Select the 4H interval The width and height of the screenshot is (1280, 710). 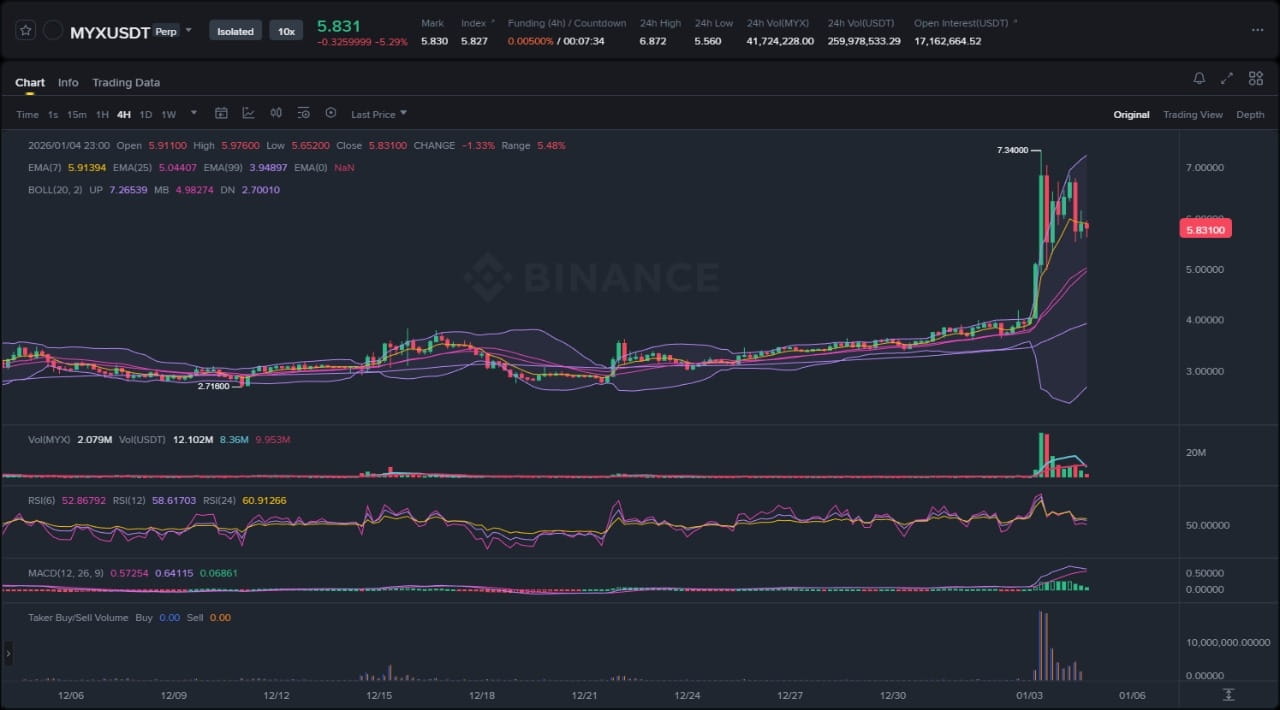(x=124, y=114)
